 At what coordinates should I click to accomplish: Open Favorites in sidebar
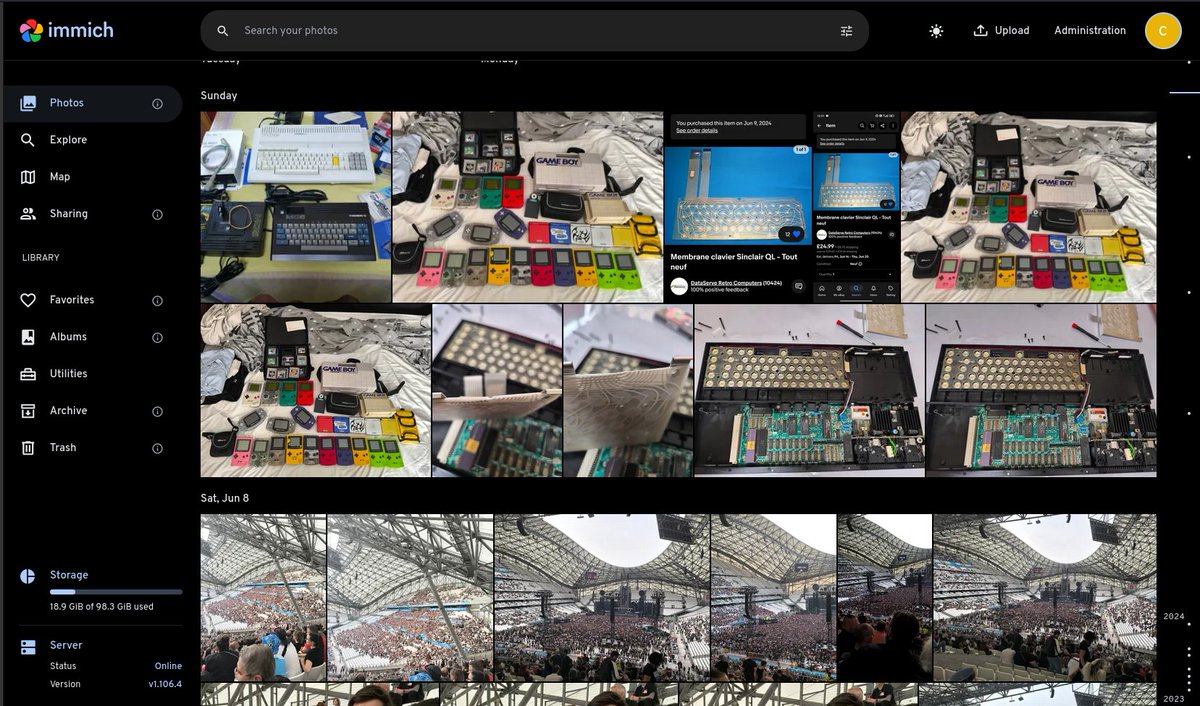pyautogui.click(x=91, y=300)
